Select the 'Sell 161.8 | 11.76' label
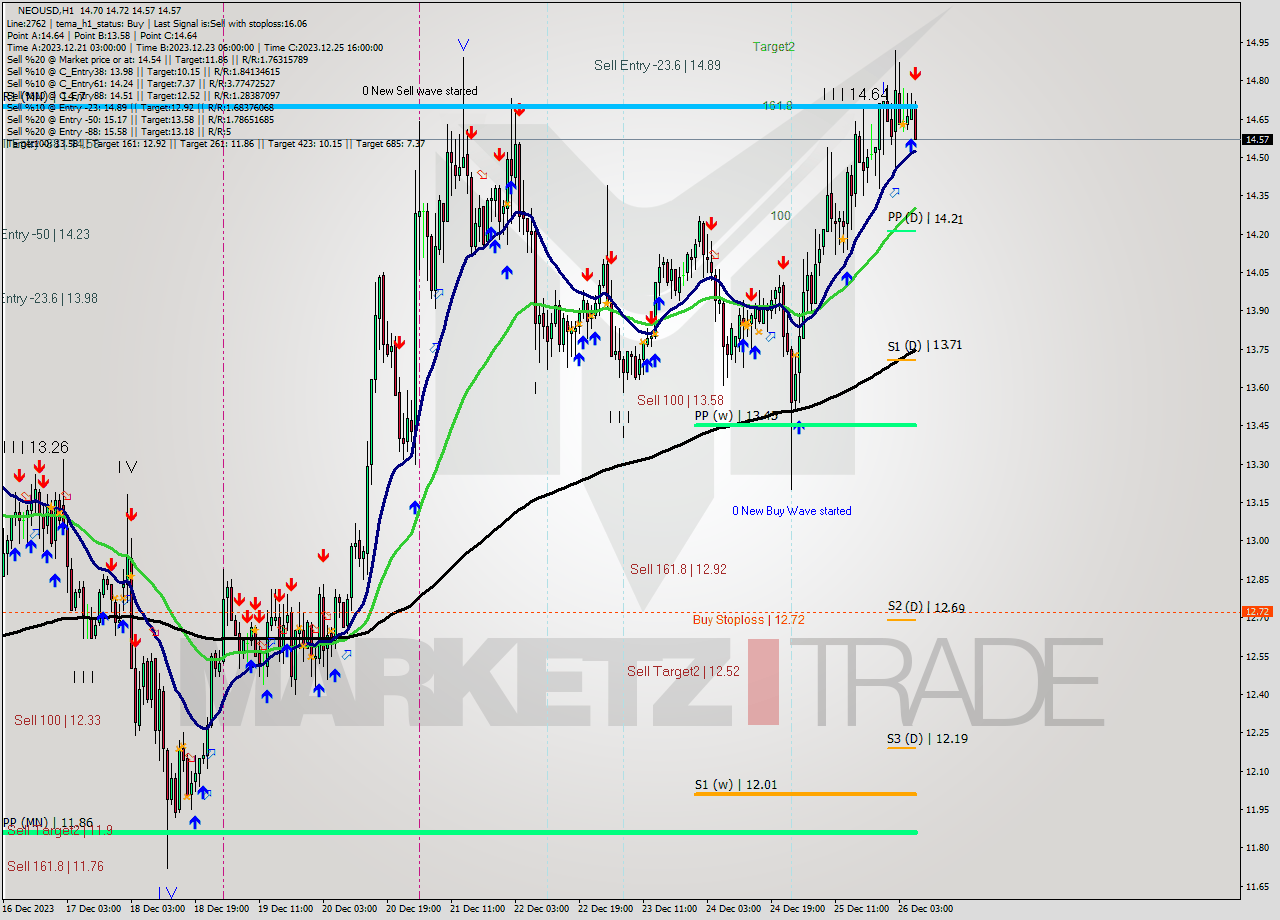The height and width of the screenshot is (920, 1280). pos(55,866)
